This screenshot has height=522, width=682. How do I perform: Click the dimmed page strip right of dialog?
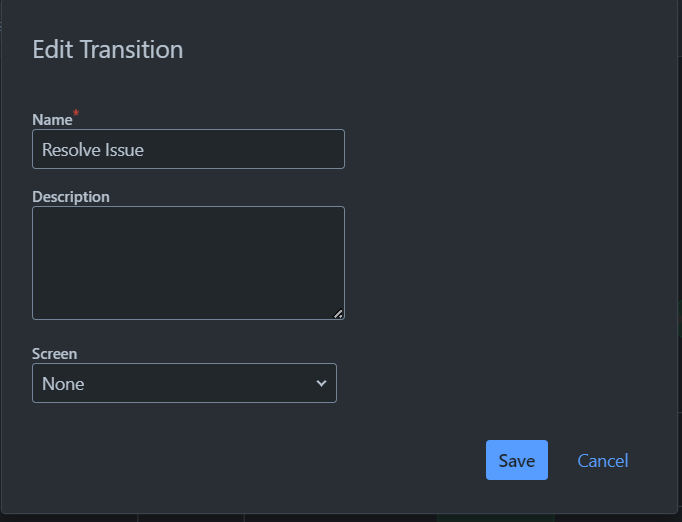(680, 261)
